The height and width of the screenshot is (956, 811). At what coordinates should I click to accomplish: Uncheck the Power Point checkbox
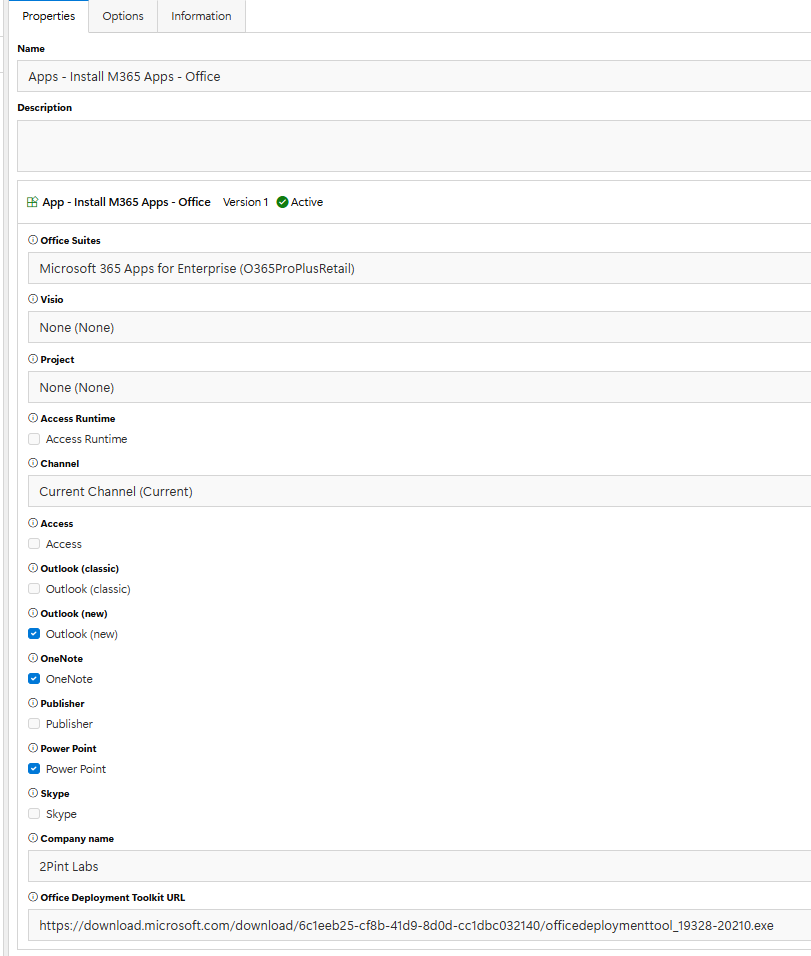[34, 769]
